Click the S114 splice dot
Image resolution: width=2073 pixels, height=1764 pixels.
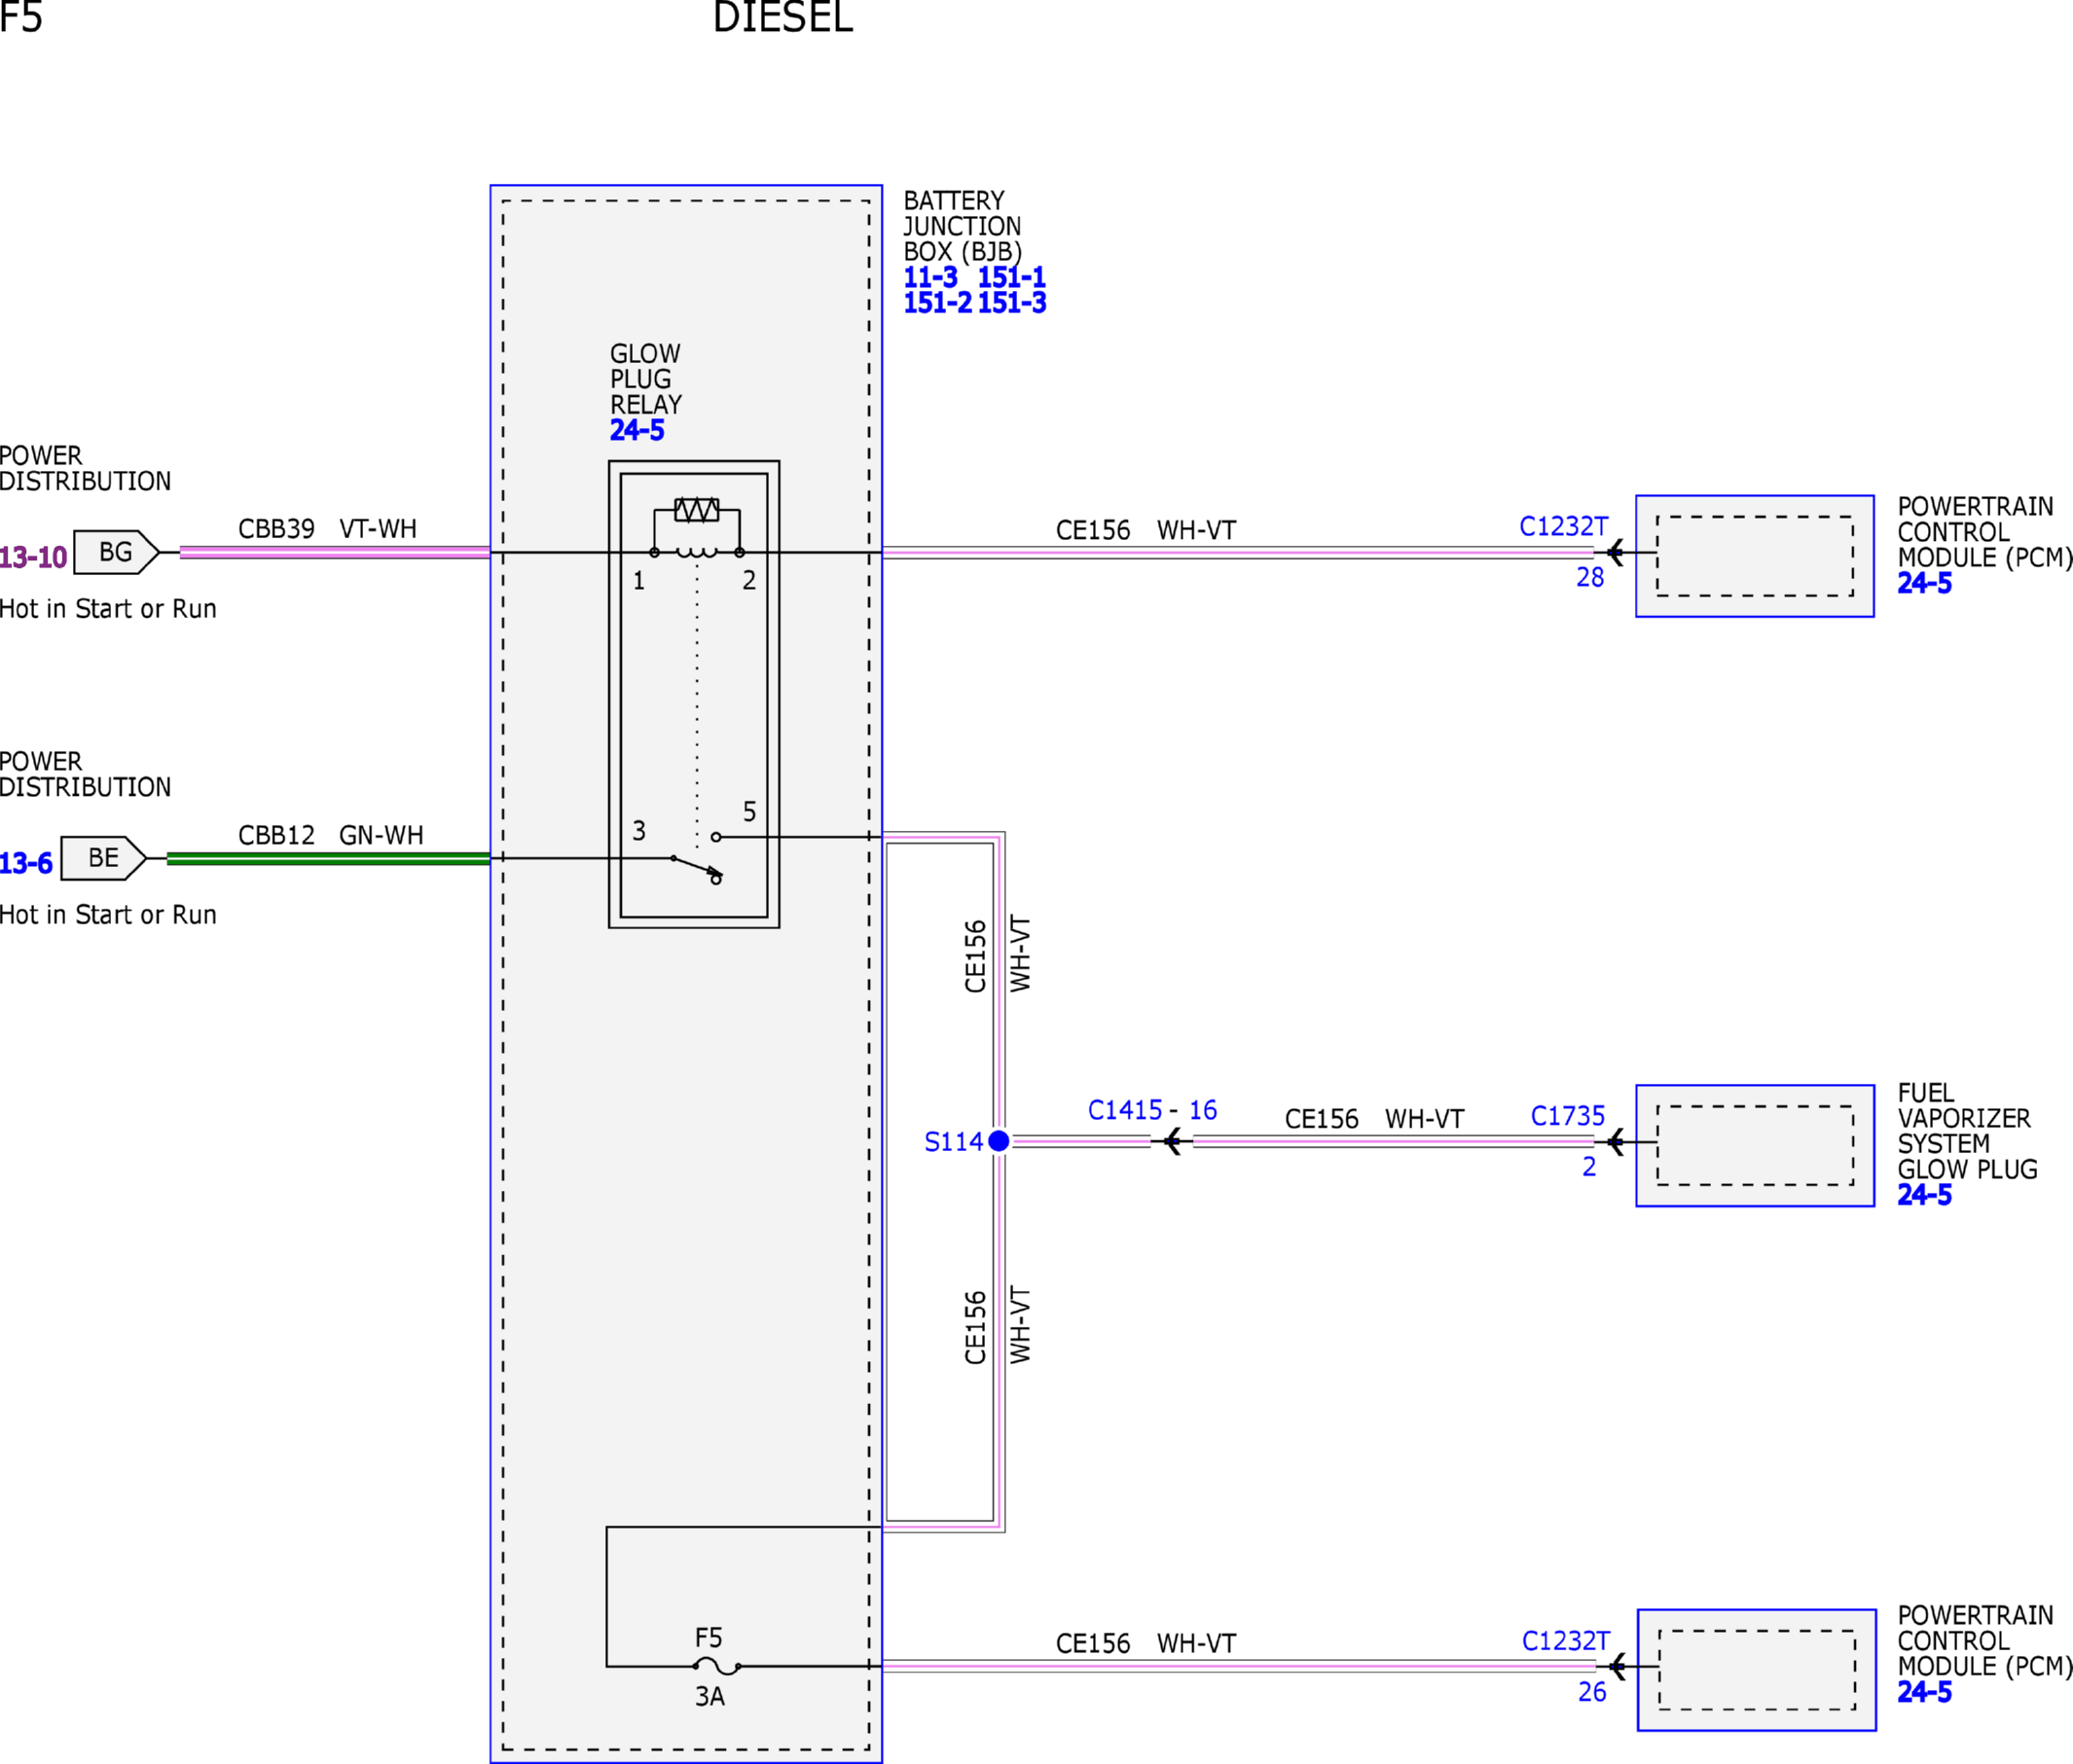point(998,1141)
